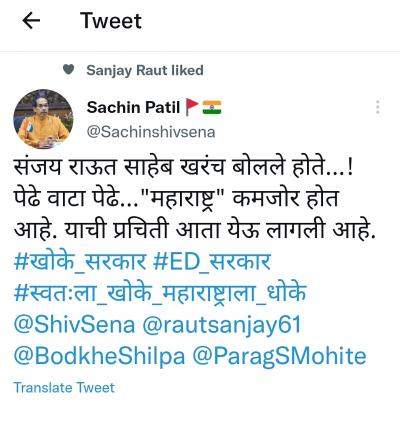
Task: Open the #खोके_सरकार hashtag
Action: [x=80, y=262]
